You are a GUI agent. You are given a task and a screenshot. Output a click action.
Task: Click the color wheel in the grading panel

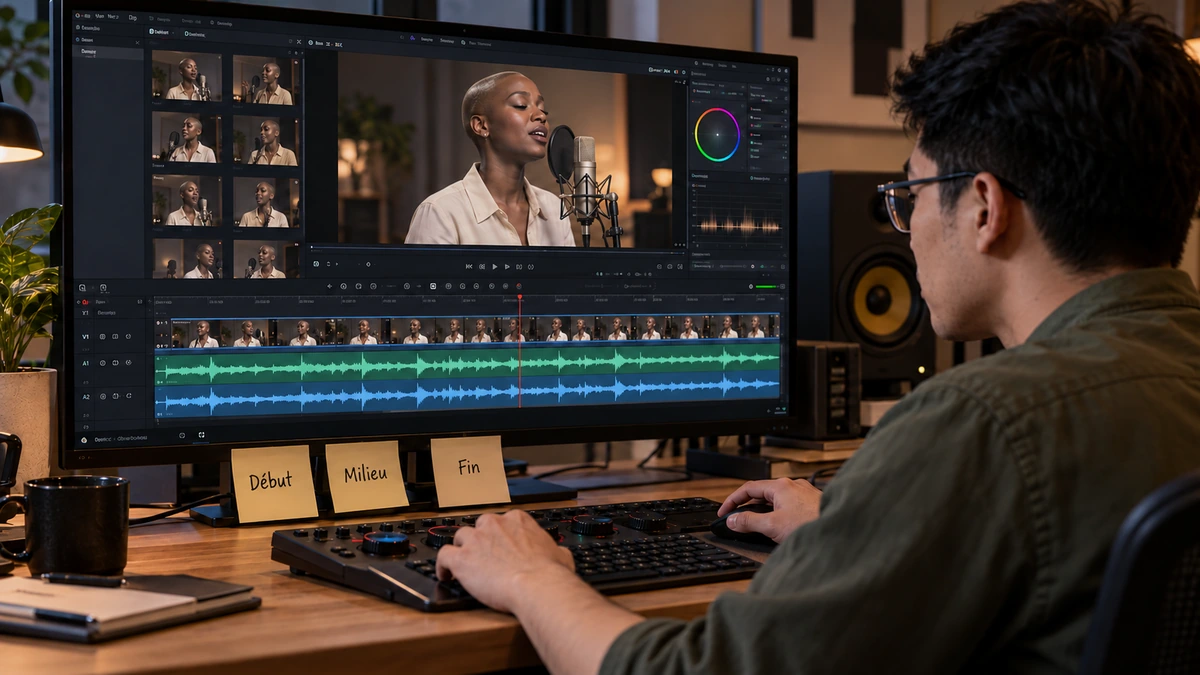point(717,134)
